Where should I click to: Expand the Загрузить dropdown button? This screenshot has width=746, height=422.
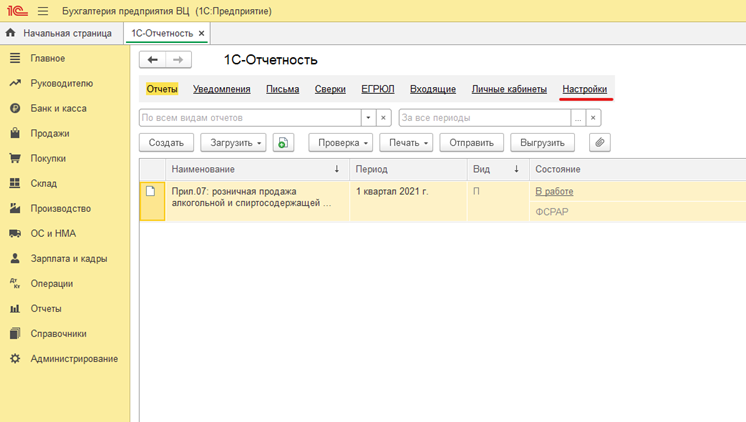click(233, 143)
